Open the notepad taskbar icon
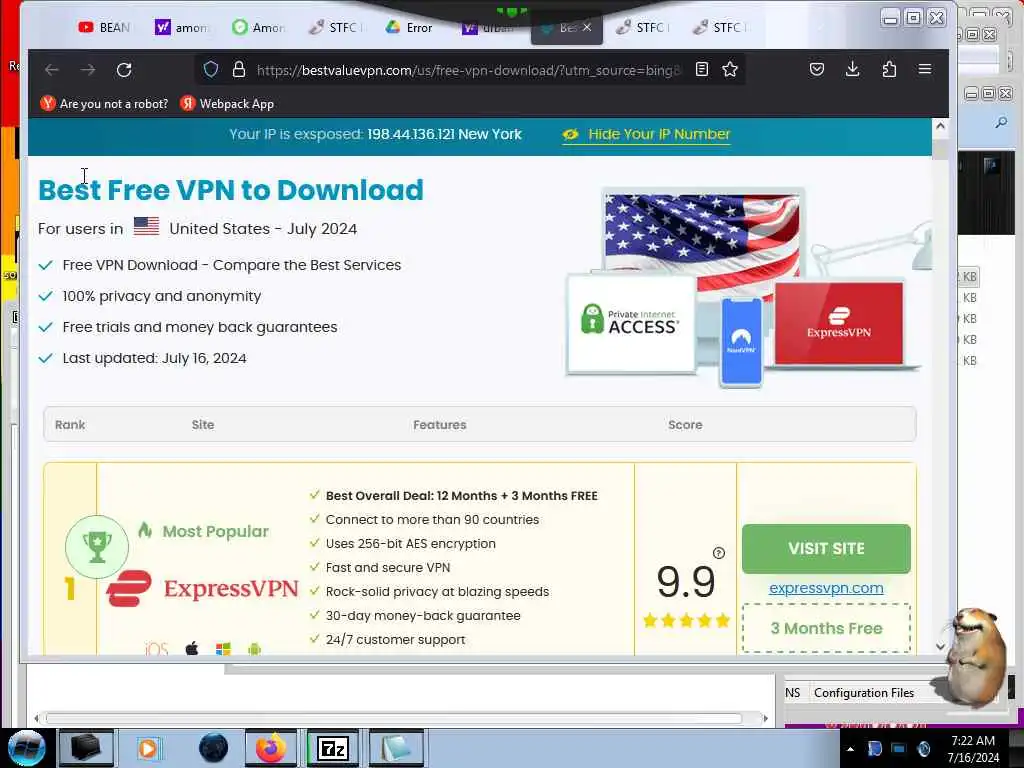This screenshot has height=768, width=1024. (396, 748)
